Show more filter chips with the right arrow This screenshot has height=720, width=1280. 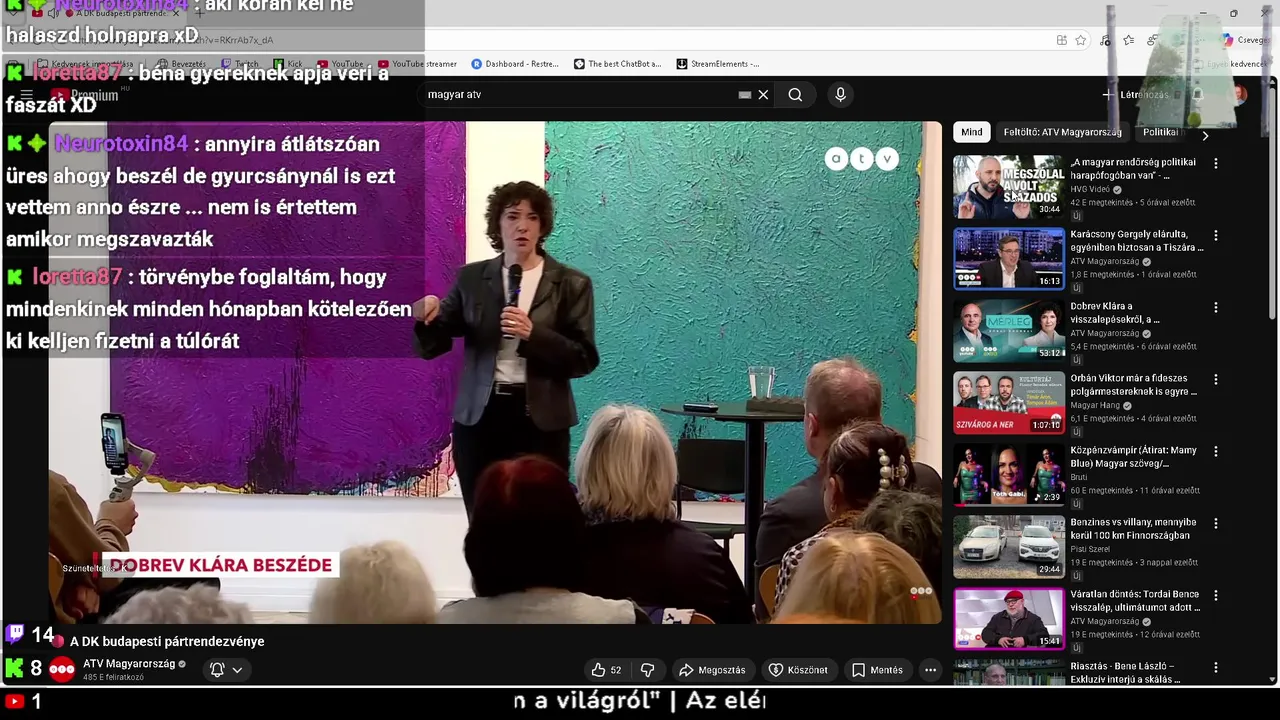point(1205,134)
